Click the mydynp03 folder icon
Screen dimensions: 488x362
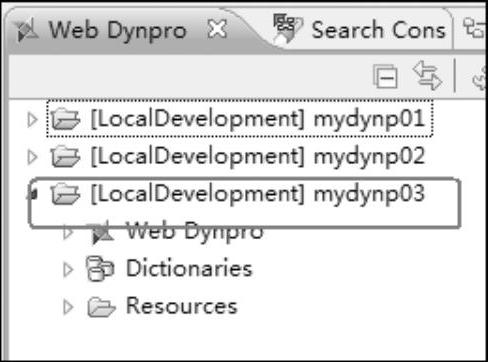[x=65, y=193]
